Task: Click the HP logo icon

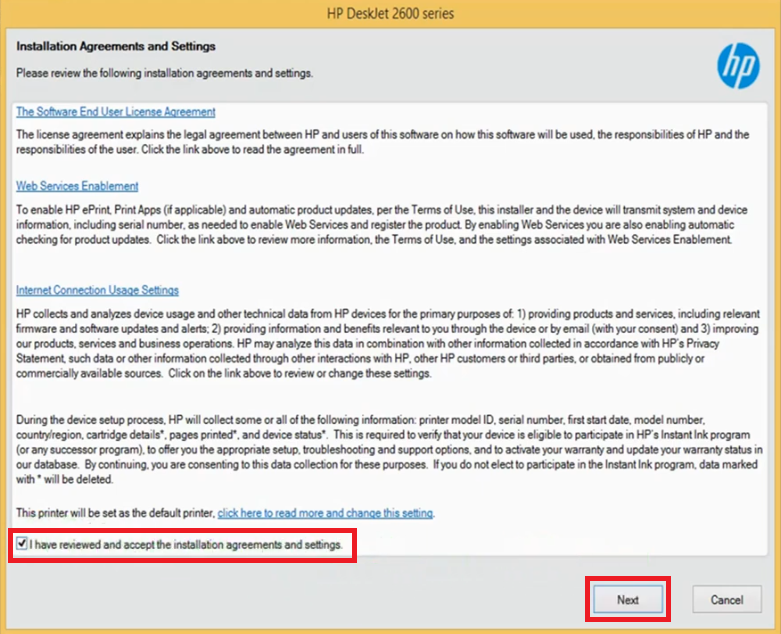Action: (x=738, y=65)
